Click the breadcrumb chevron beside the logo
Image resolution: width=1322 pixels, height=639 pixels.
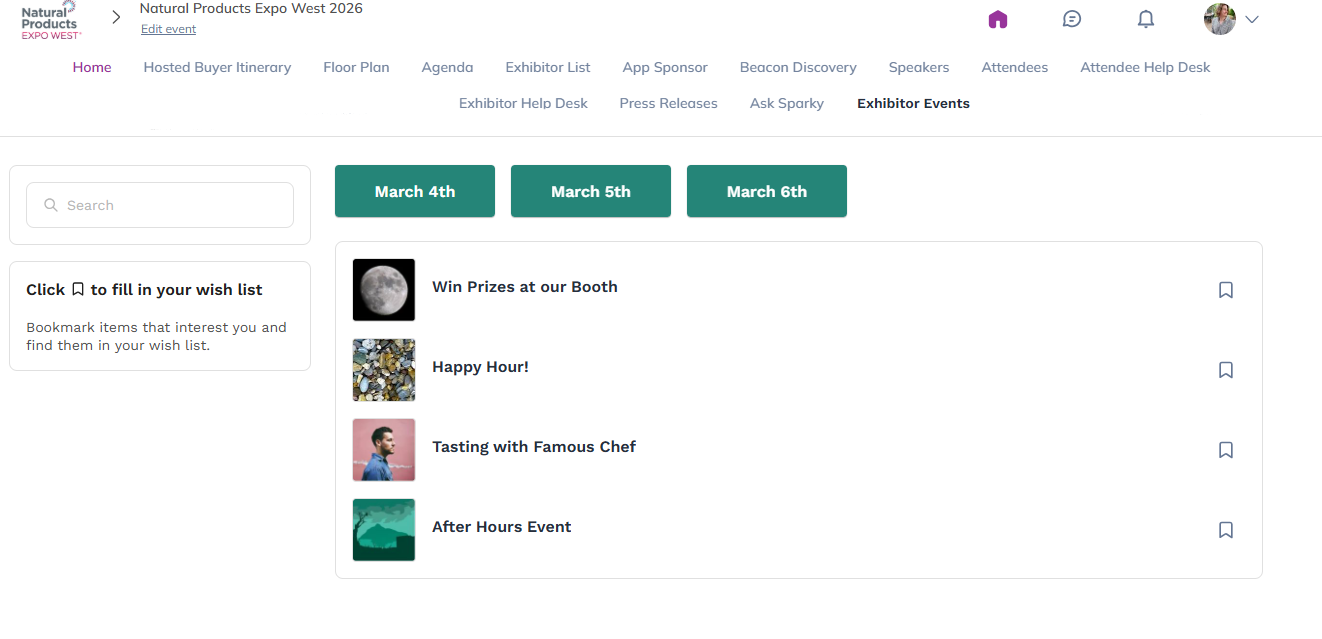pyautogui.click(x=117, y=17)
